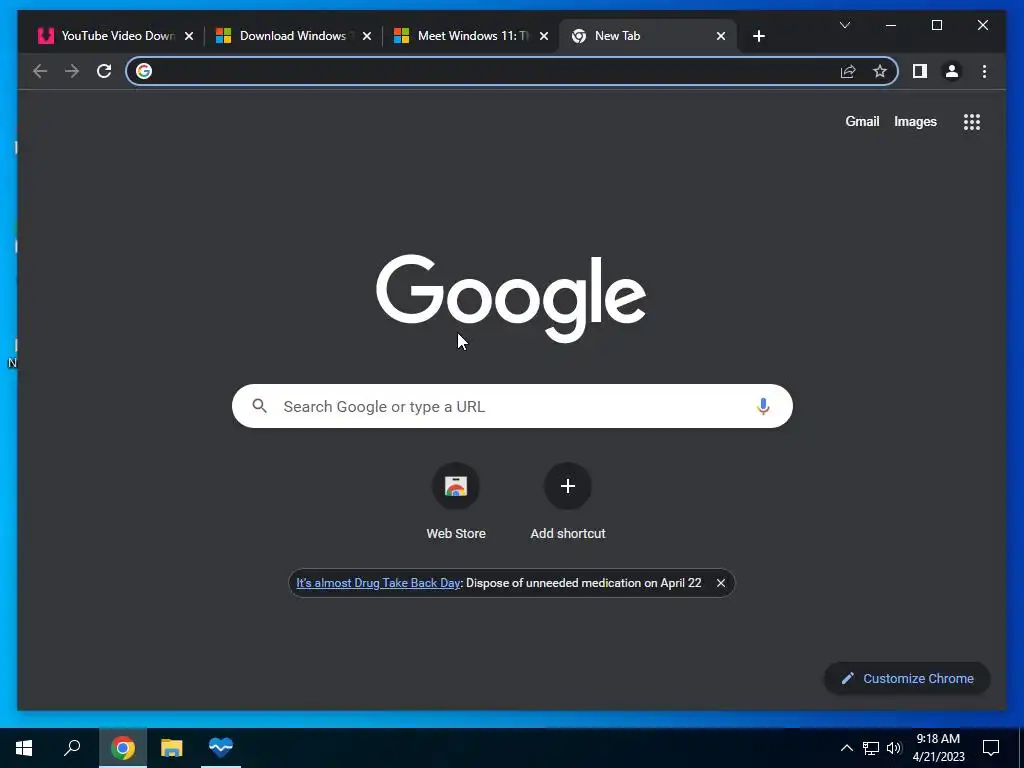This screenshot has height=768, width=1024.
Task: Open the notification center icon
Action: (x=991, y=748)
